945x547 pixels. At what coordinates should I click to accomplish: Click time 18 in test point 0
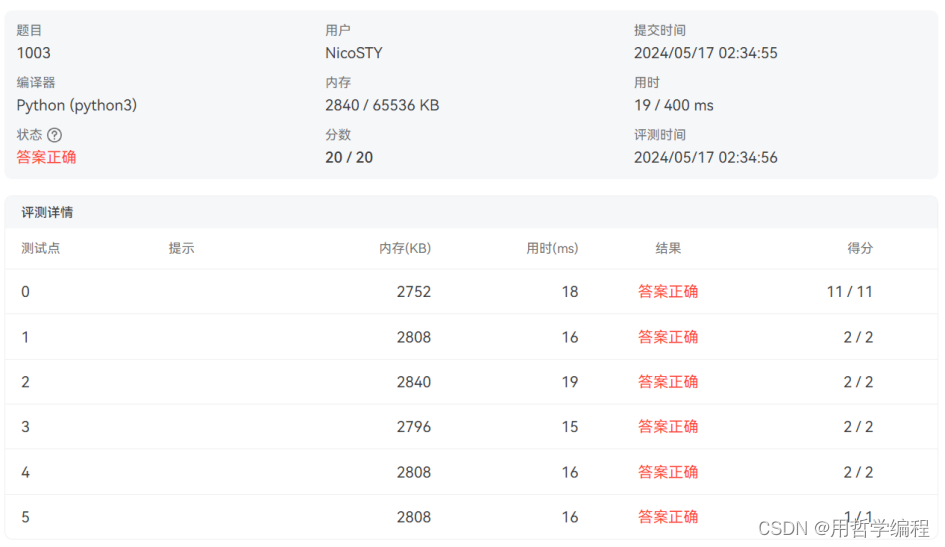click(x=570, y=292)
